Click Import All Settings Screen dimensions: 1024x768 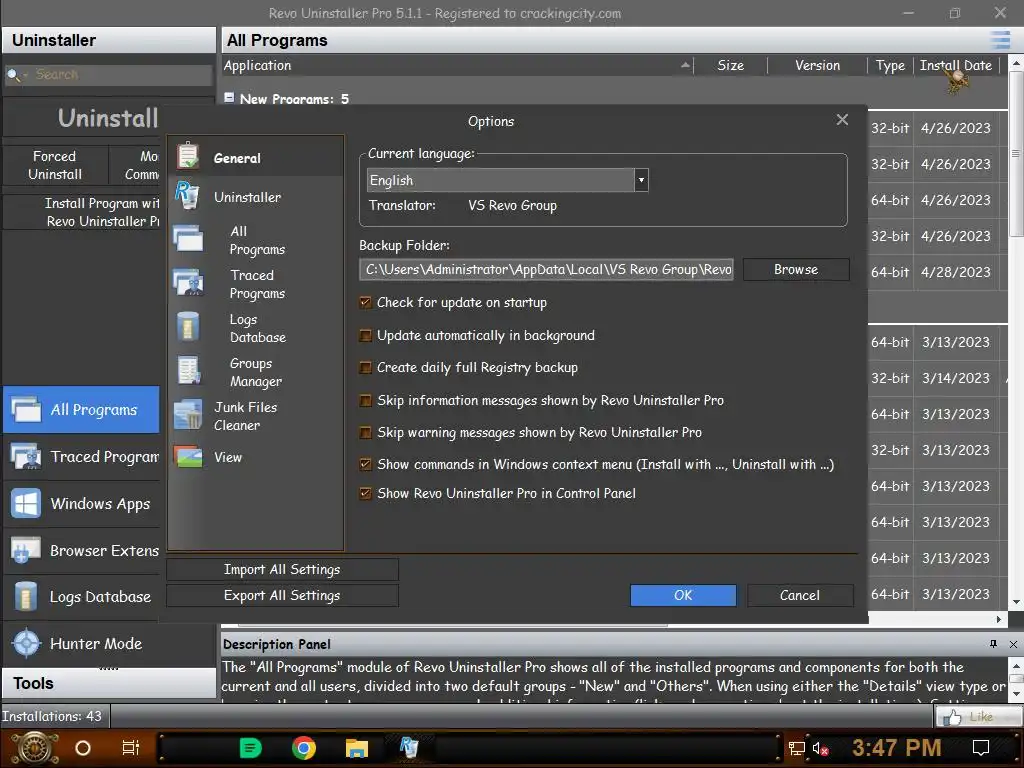(282, 569)
